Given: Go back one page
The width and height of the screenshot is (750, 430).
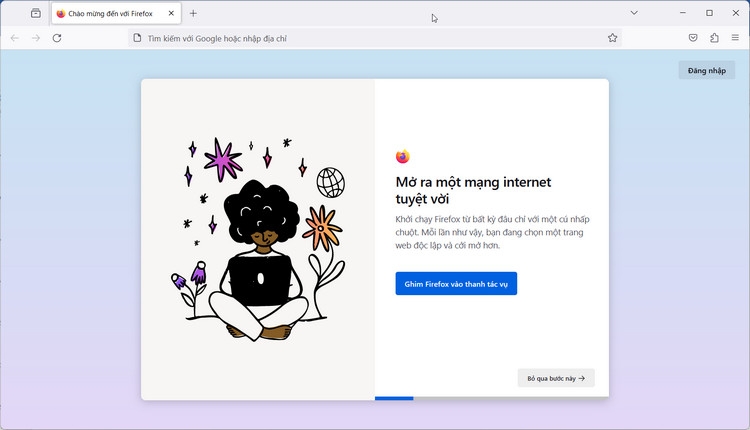Looking at the screenshot, I should click(15, 38).
